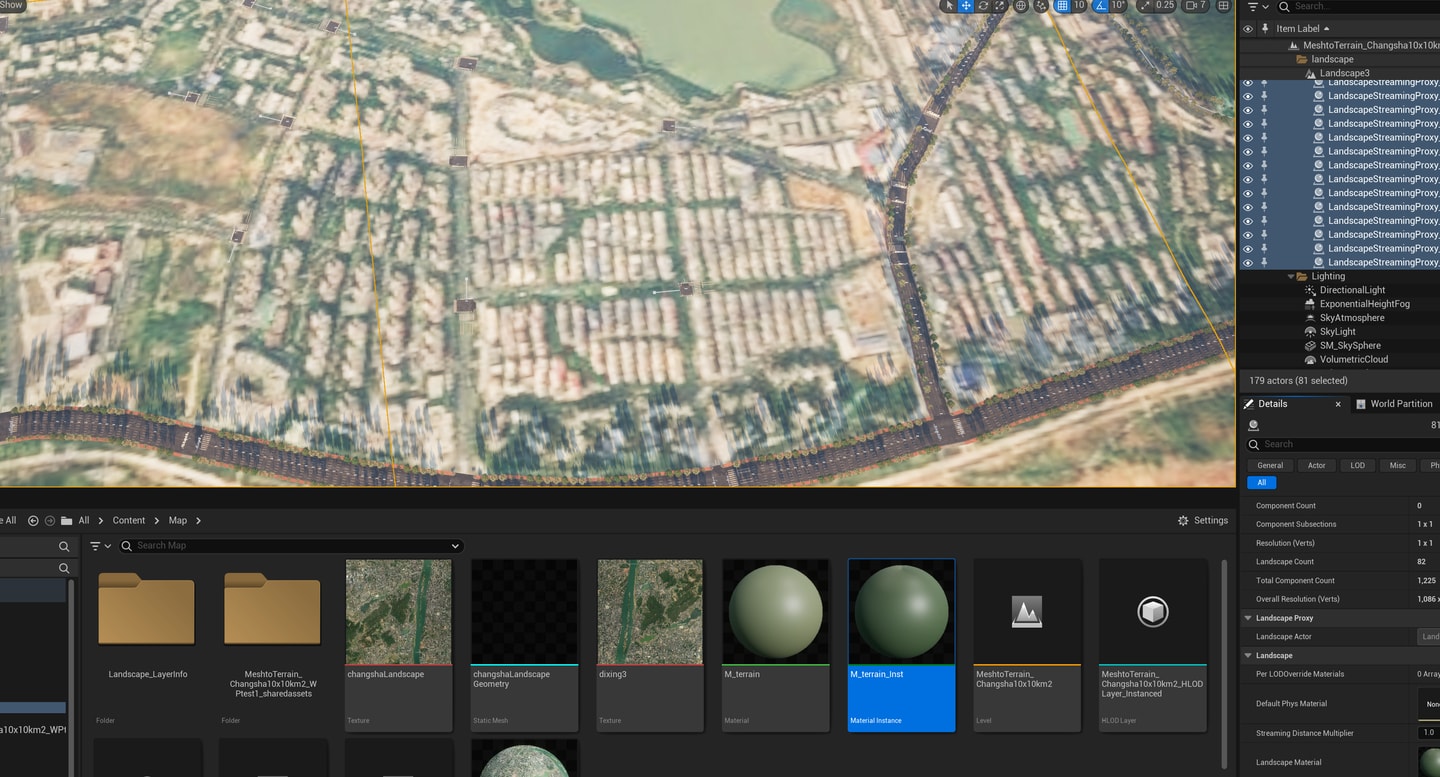Choose the Translate move gizmo tool
Viewport: 1440px width, 777px height.
coord(966,5)
